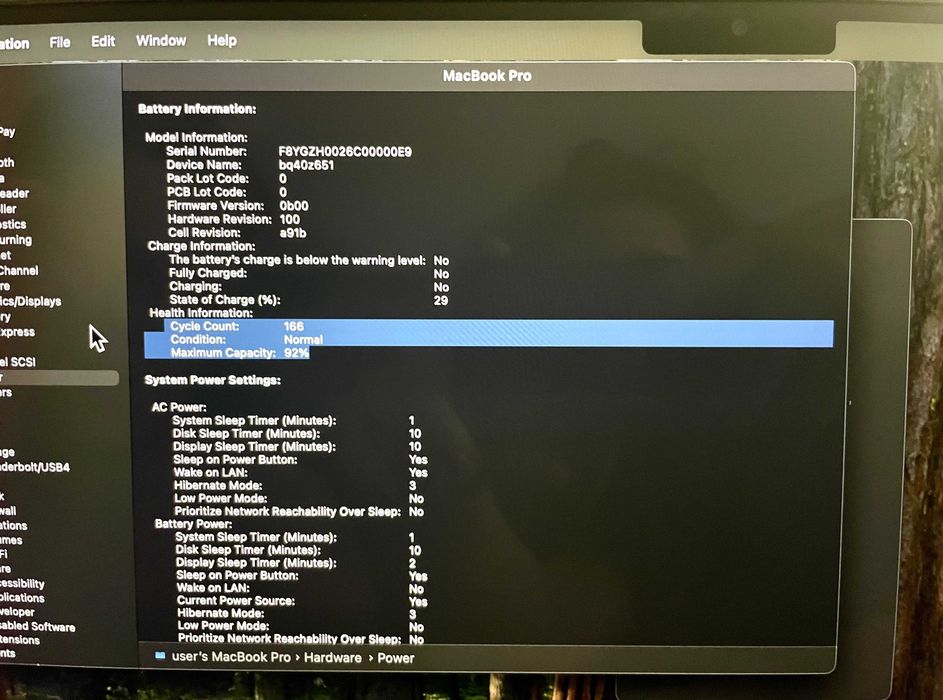
Task: Click the Charging: row label
Action: [x=195, y=286]
